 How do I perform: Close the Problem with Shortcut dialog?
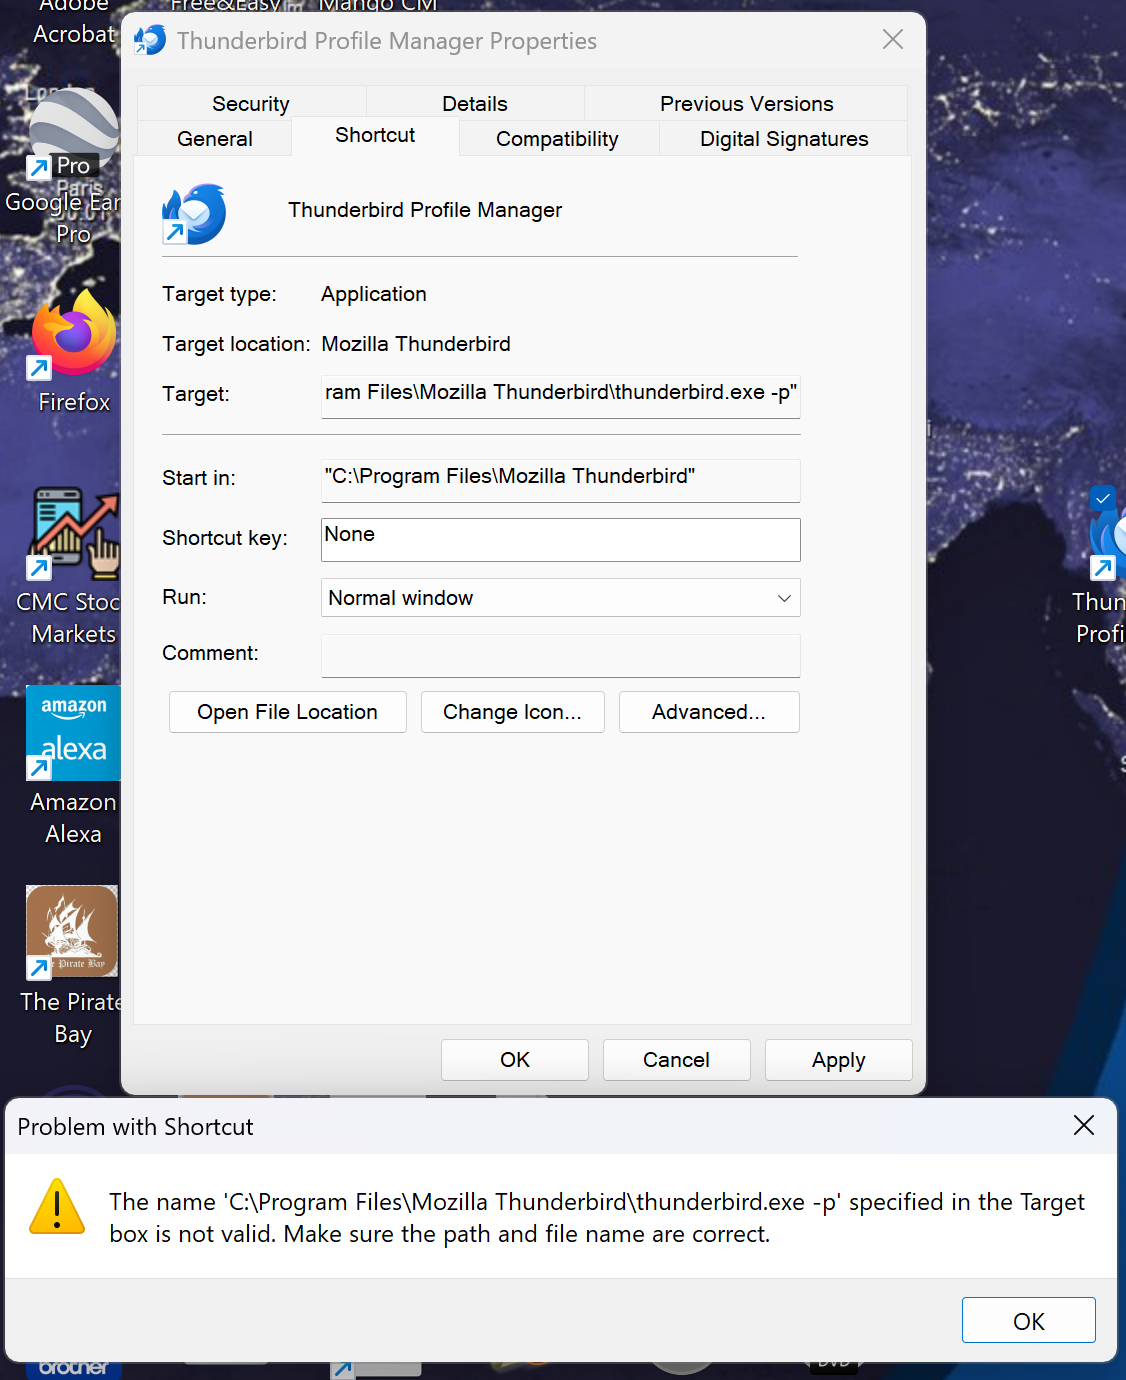coord(1083,1125)
